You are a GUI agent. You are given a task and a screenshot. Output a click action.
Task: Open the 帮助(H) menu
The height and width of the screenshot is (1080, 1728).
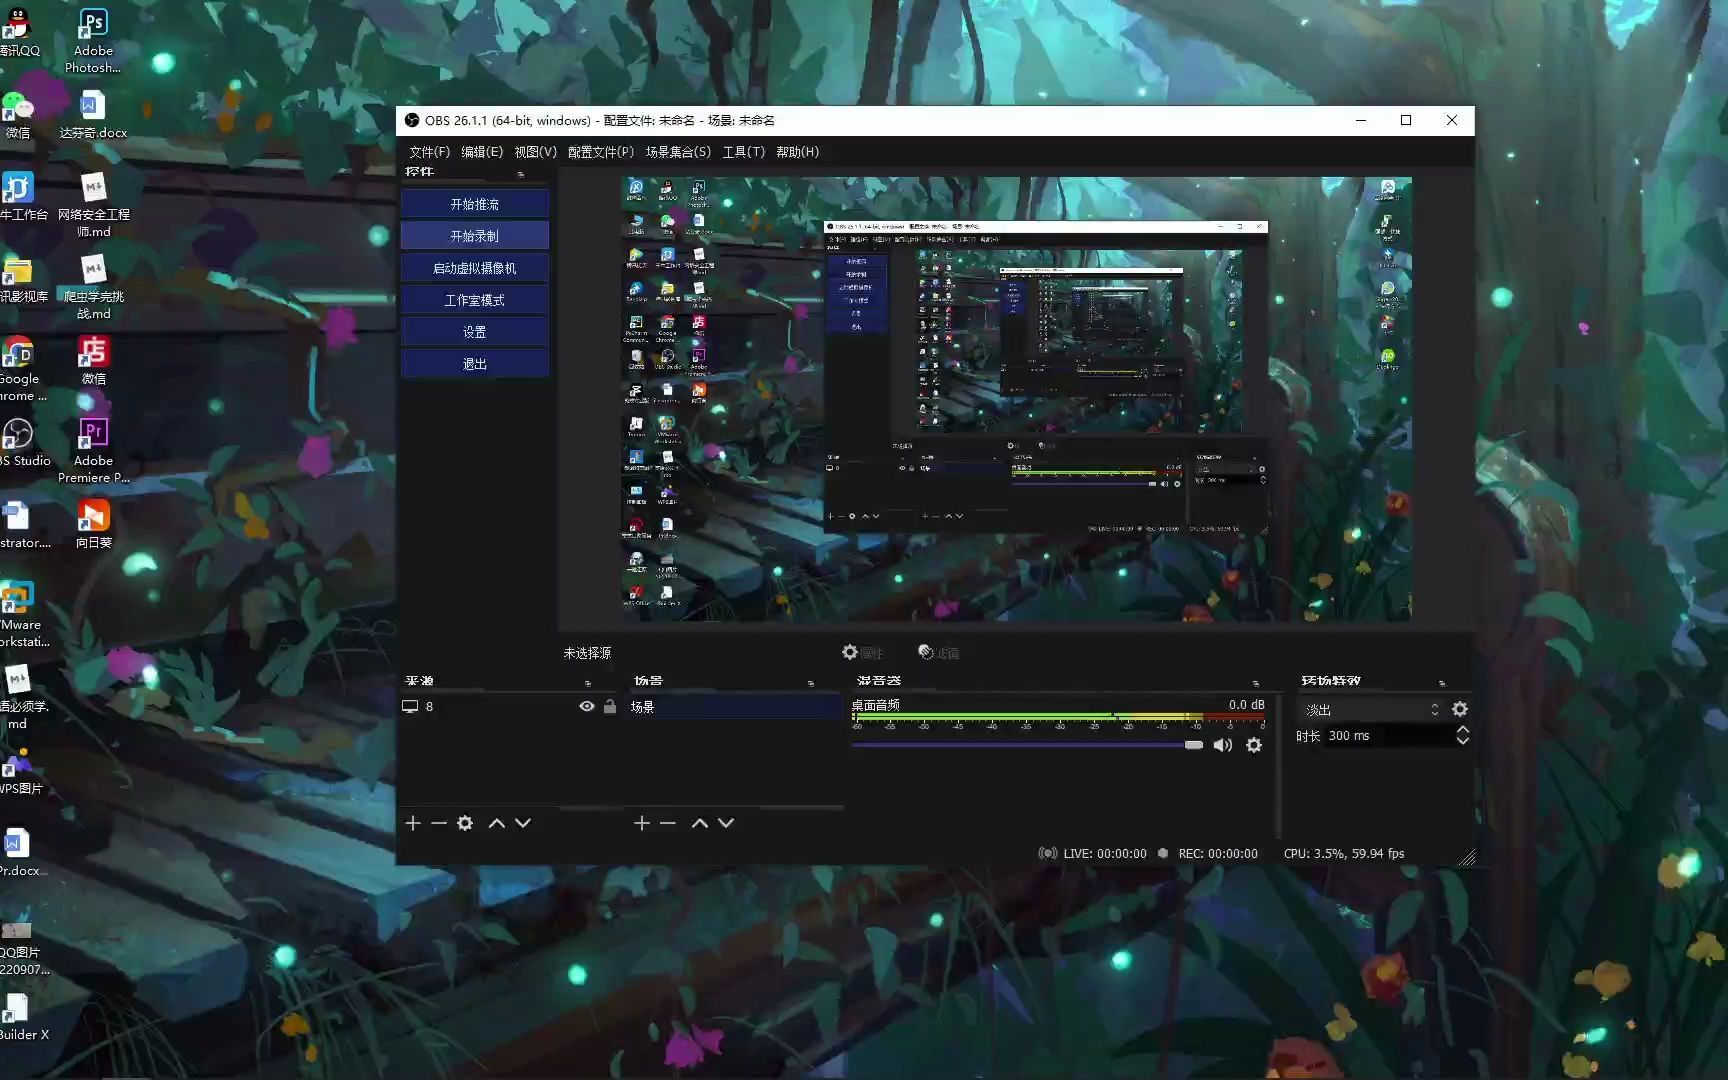tap(797, 152)
